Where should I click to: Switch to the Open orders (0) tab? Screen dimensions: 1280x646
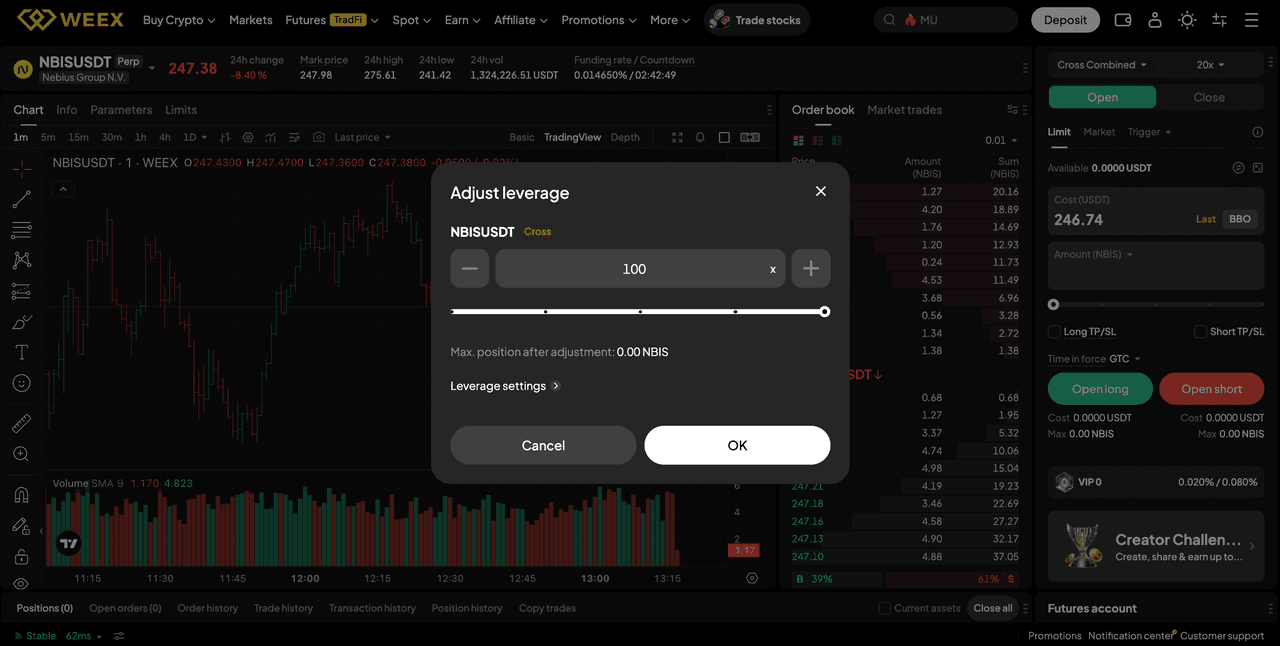tap(125, 608)
